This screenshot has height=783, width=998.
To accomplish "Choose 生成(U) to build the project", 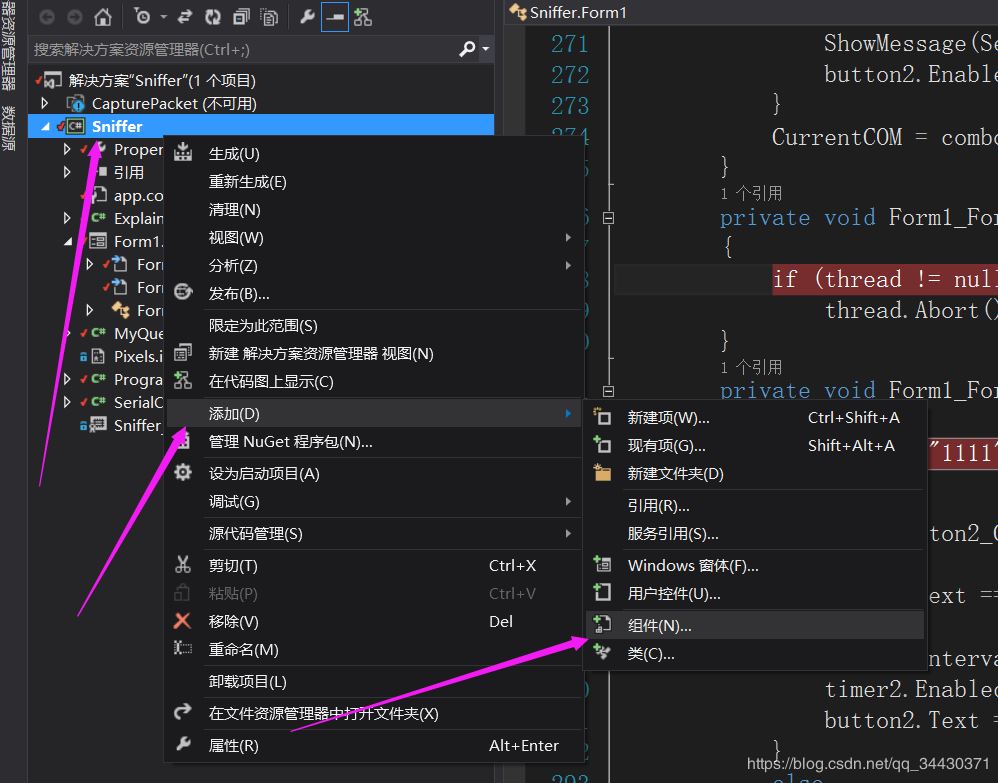I will pos(374,153).
